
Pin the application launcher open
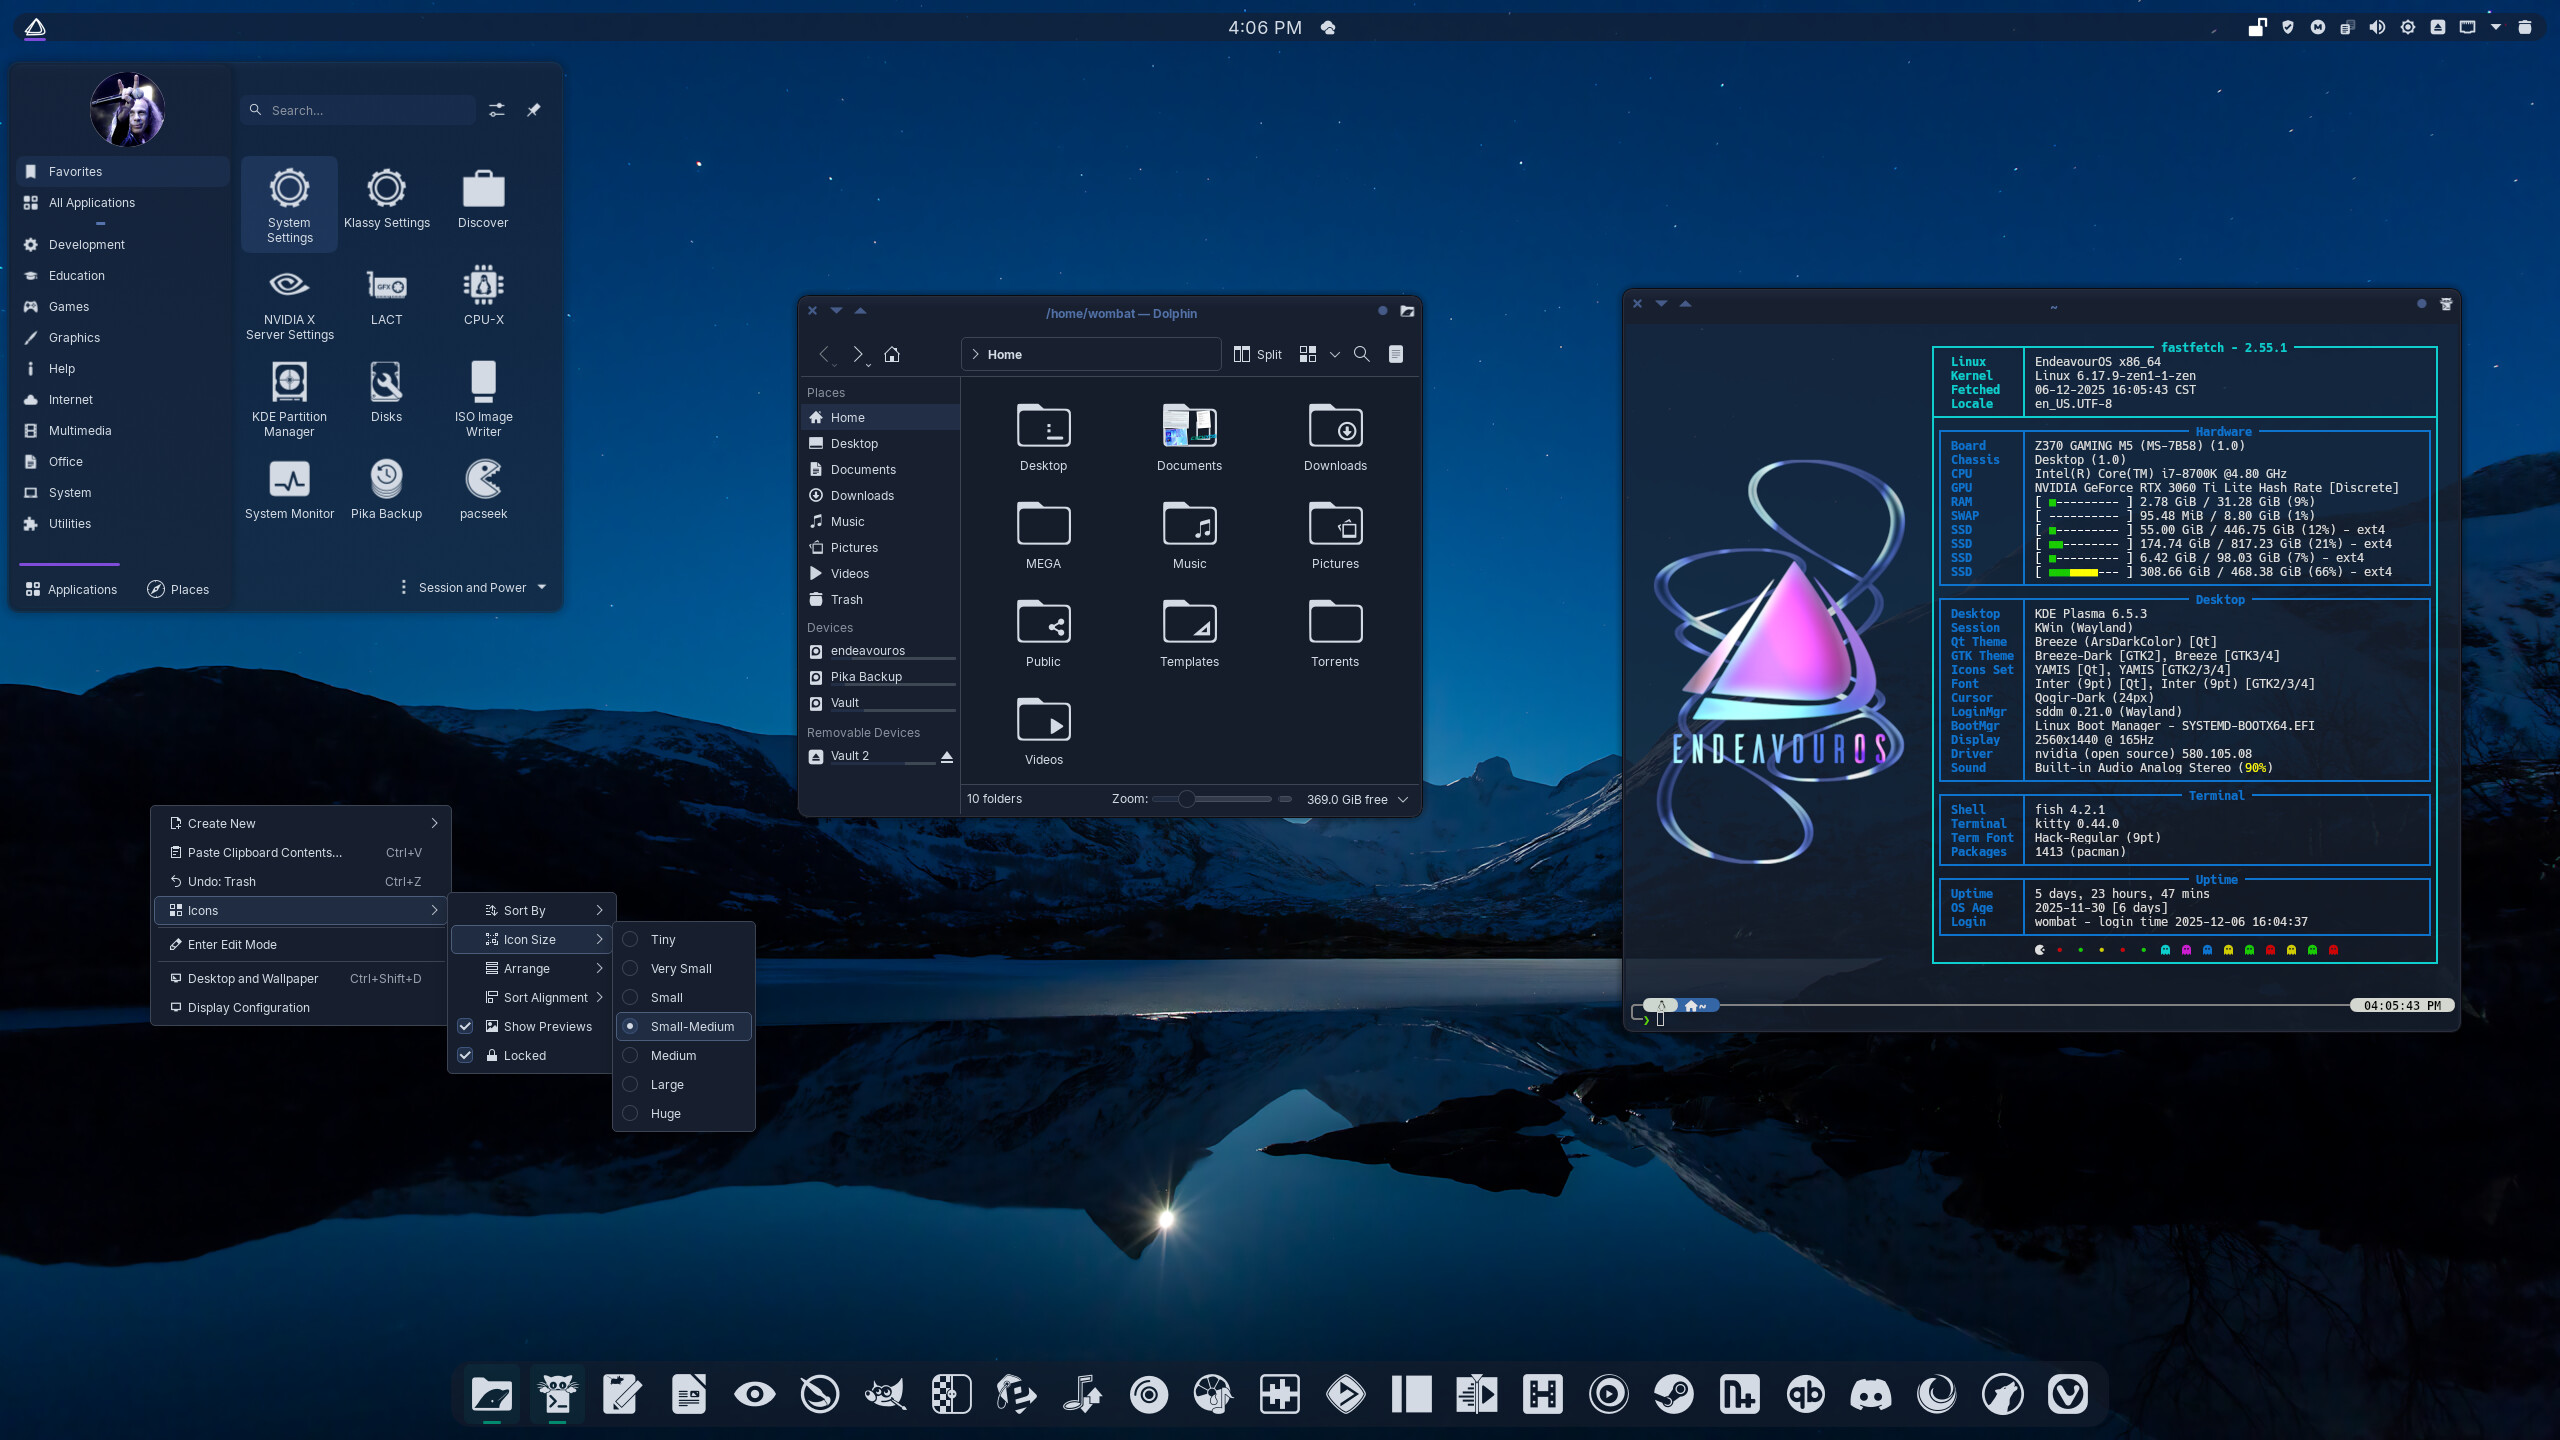click(x=534, y=110)
